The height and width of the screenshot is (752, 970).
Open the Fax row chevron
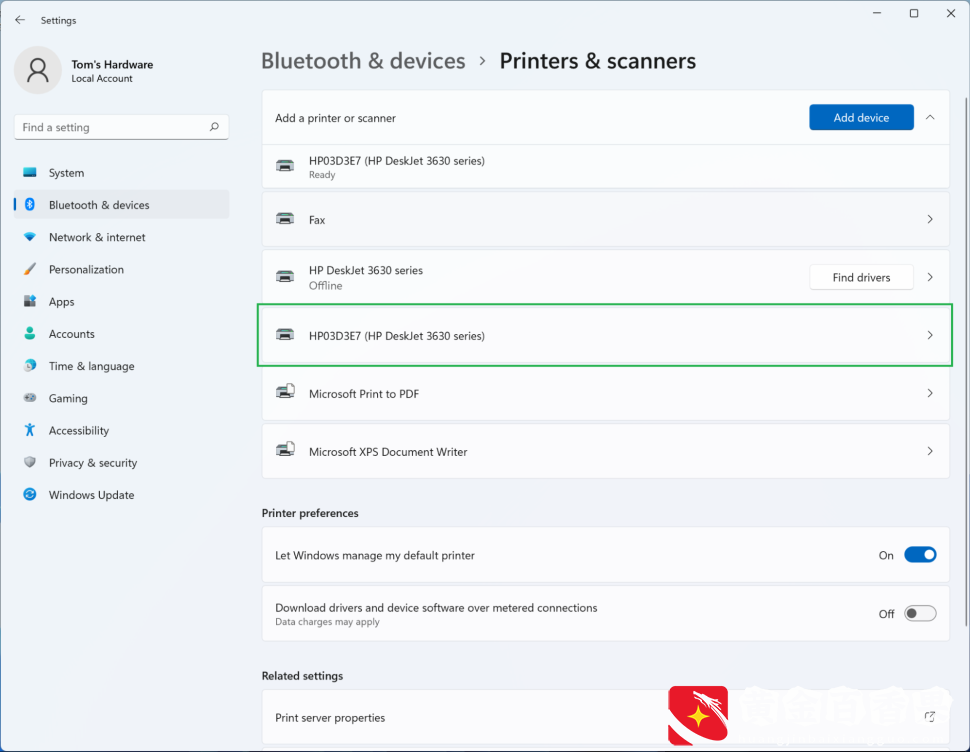(x=930, y=219)
